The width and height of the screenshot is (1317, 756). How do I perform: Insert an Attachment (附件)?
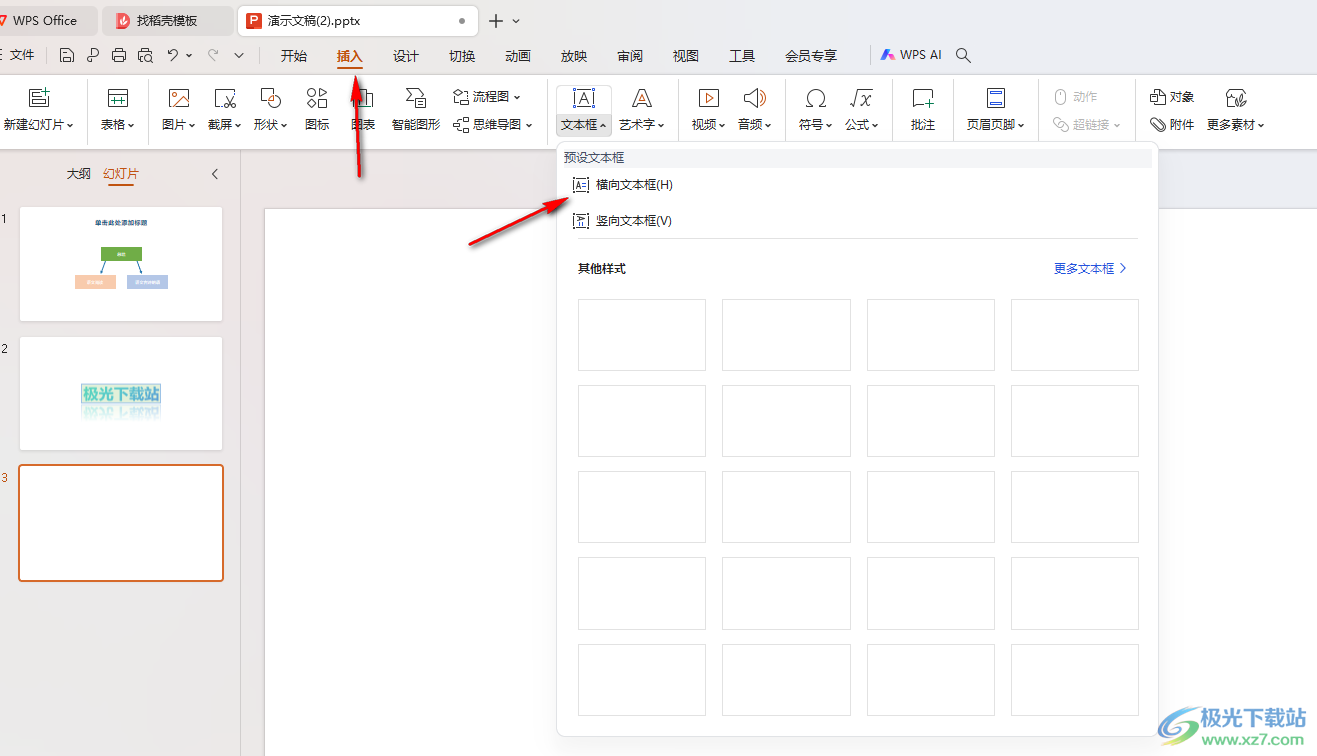pyautogui.click(x=1172, y=125)
